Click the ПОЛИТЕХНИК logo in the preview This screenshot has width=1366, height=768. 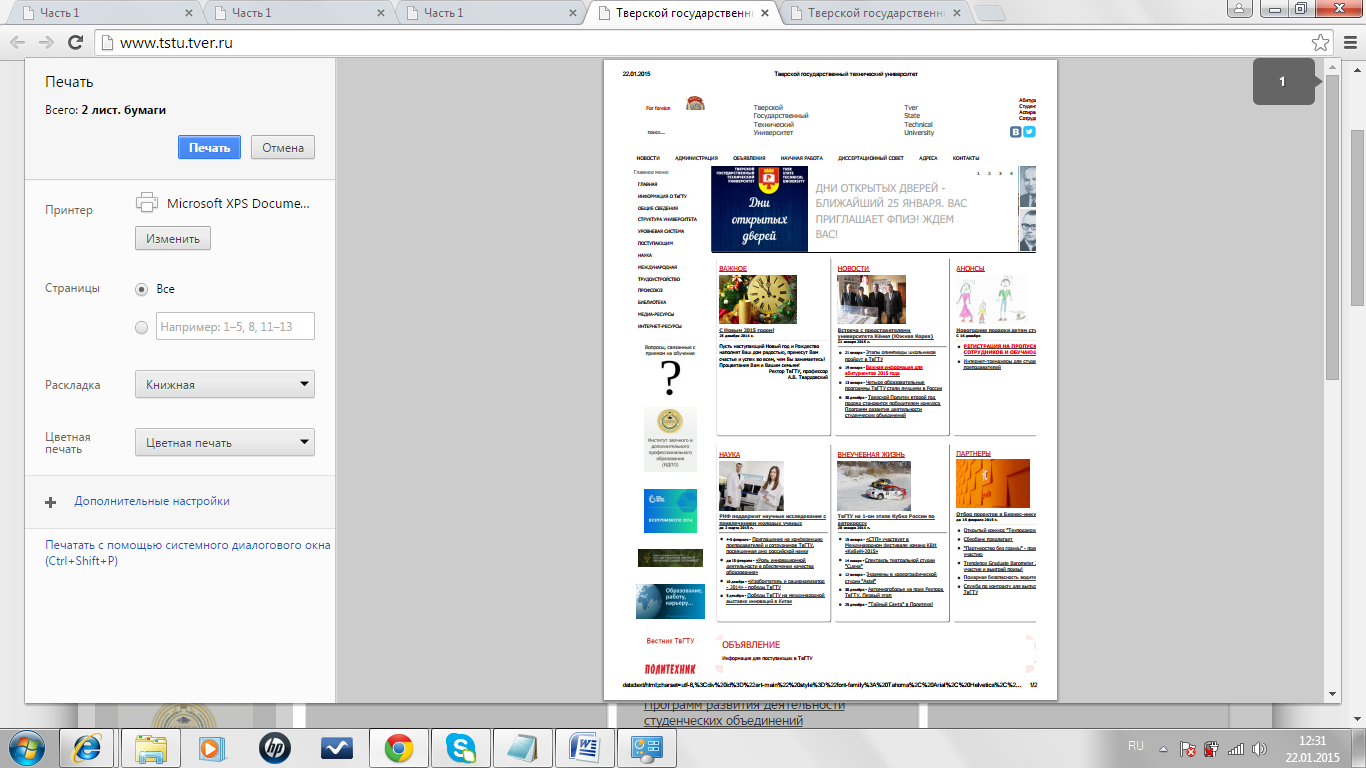pyautogui.click(x=670, y=667)
